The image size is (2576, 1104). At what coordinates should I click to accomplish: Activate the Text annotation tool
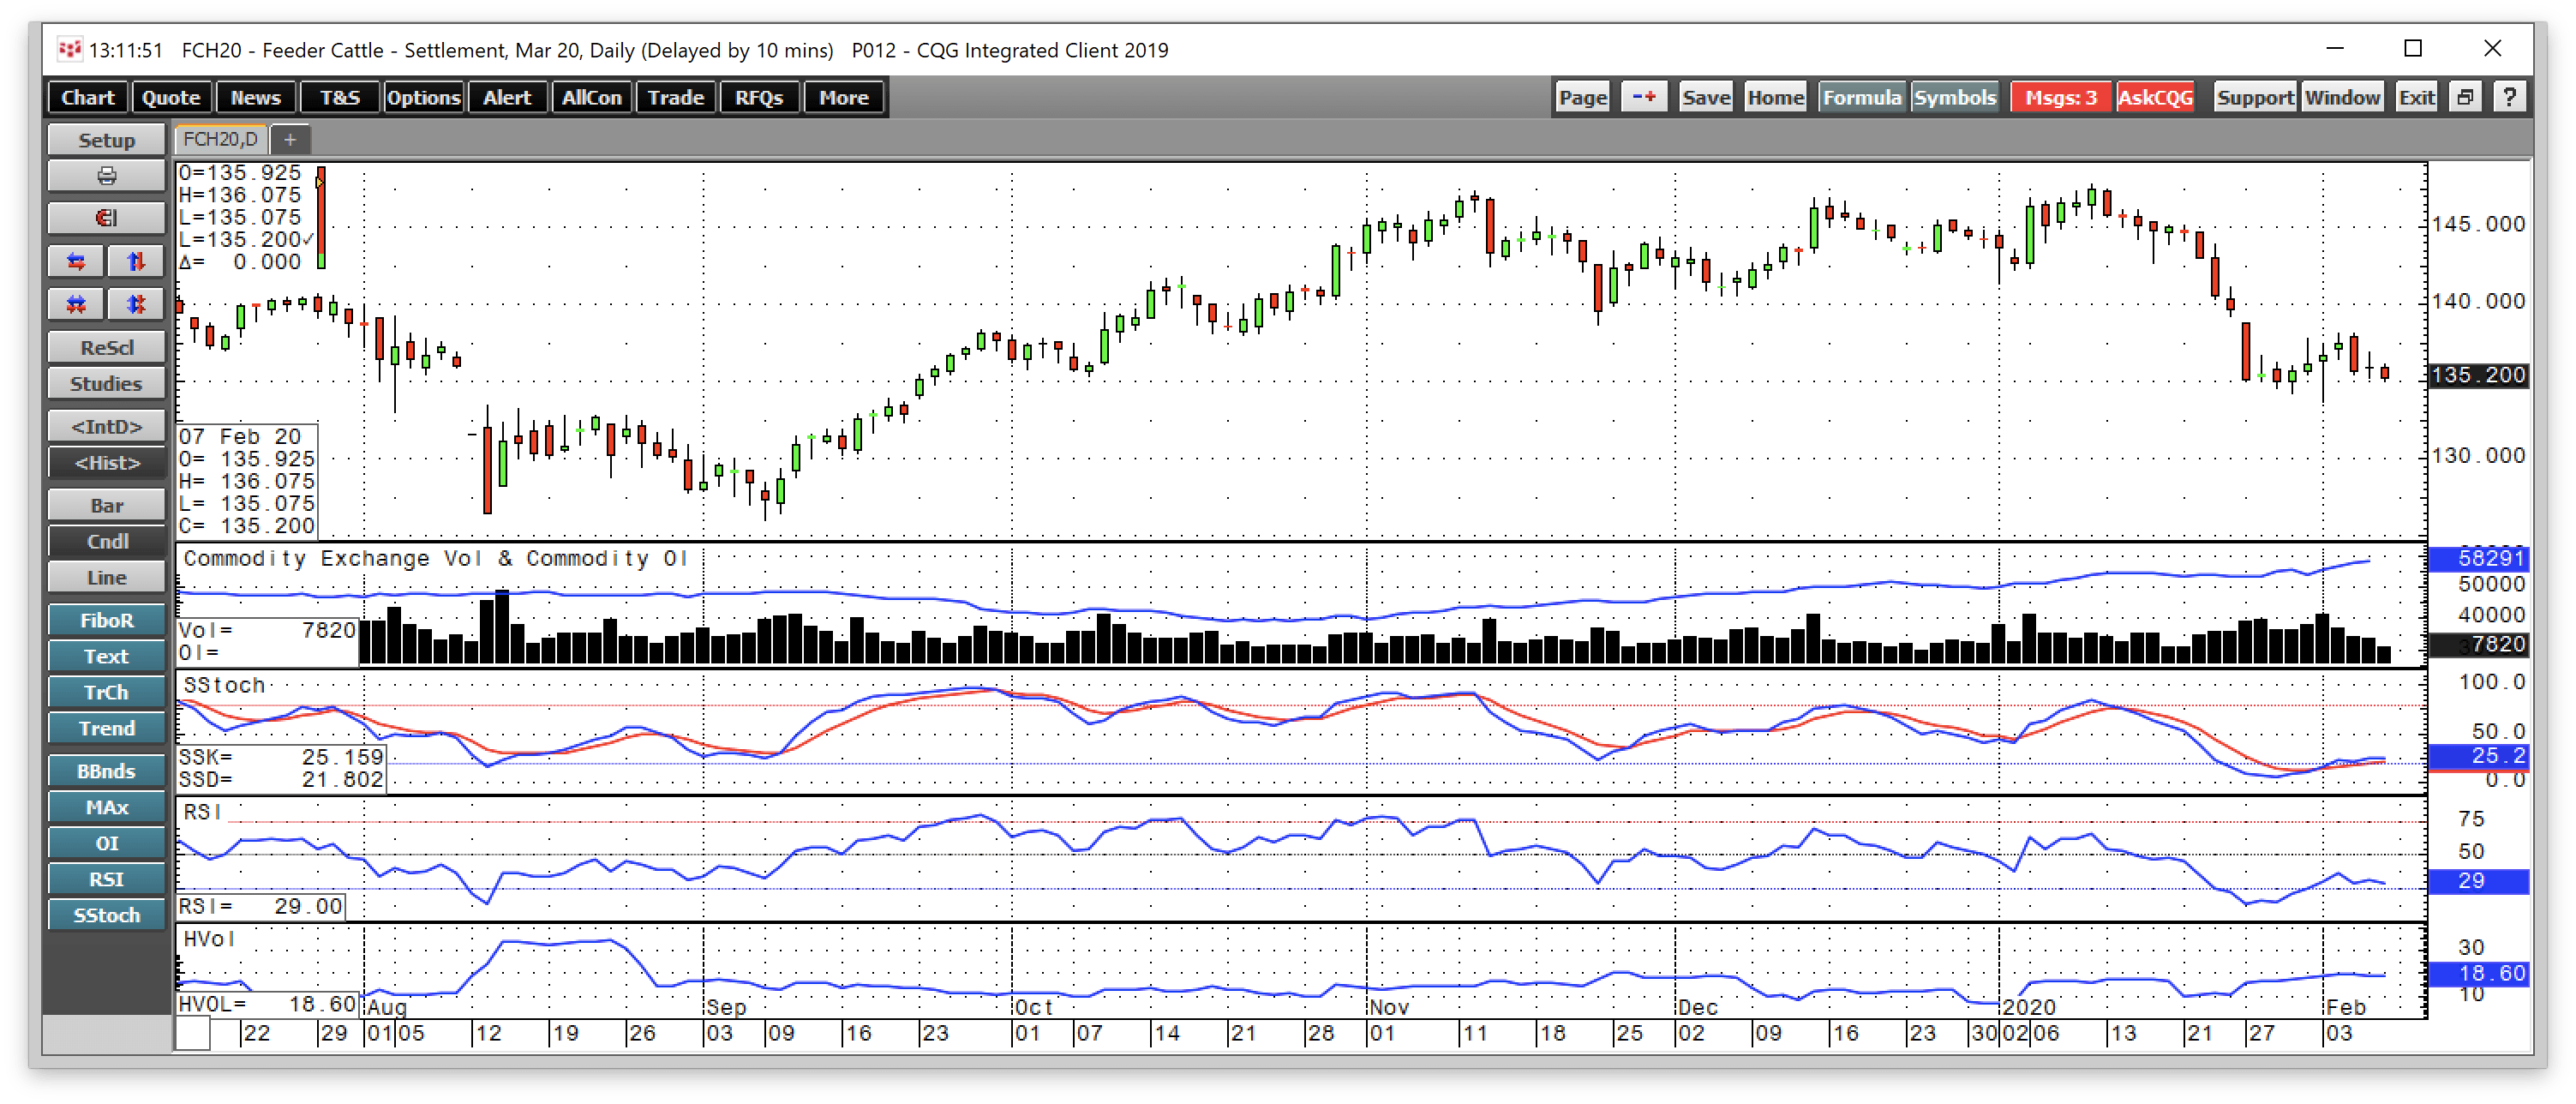106,656
